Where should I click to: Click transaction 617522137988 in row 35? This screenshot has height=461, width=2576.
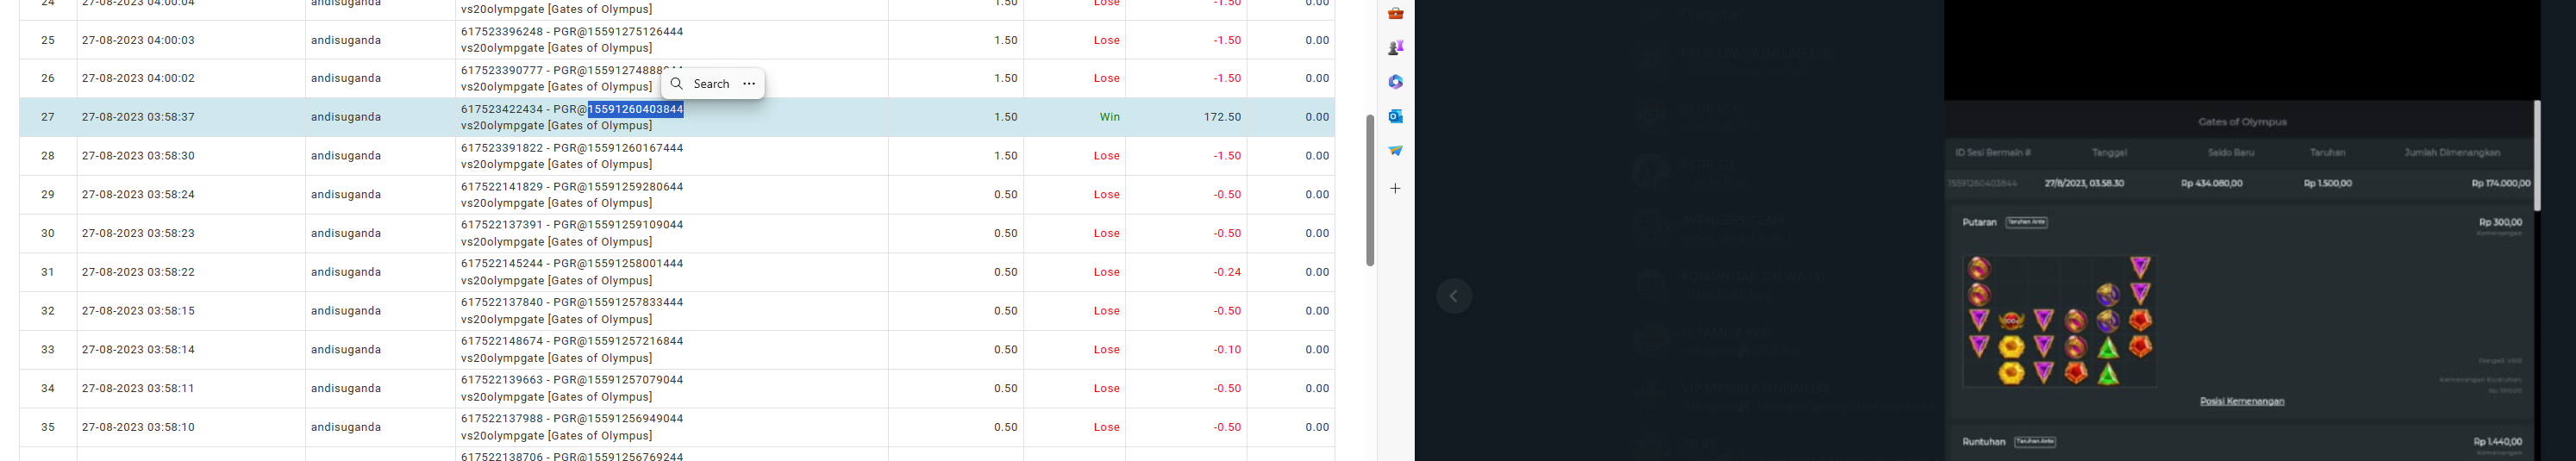coord(572,419)
